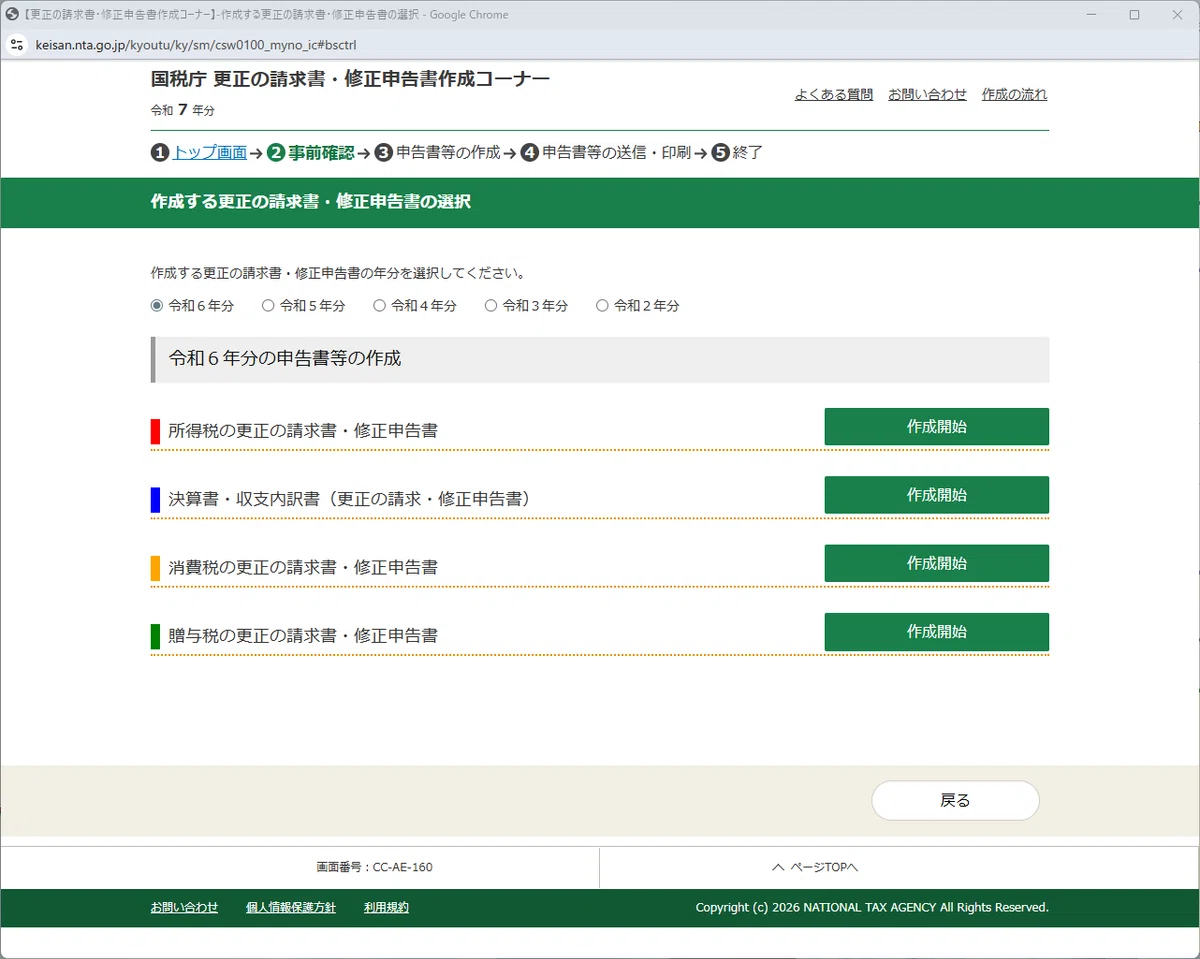
Task: Select 令和4年分 radio button
Action: [379, 306]
